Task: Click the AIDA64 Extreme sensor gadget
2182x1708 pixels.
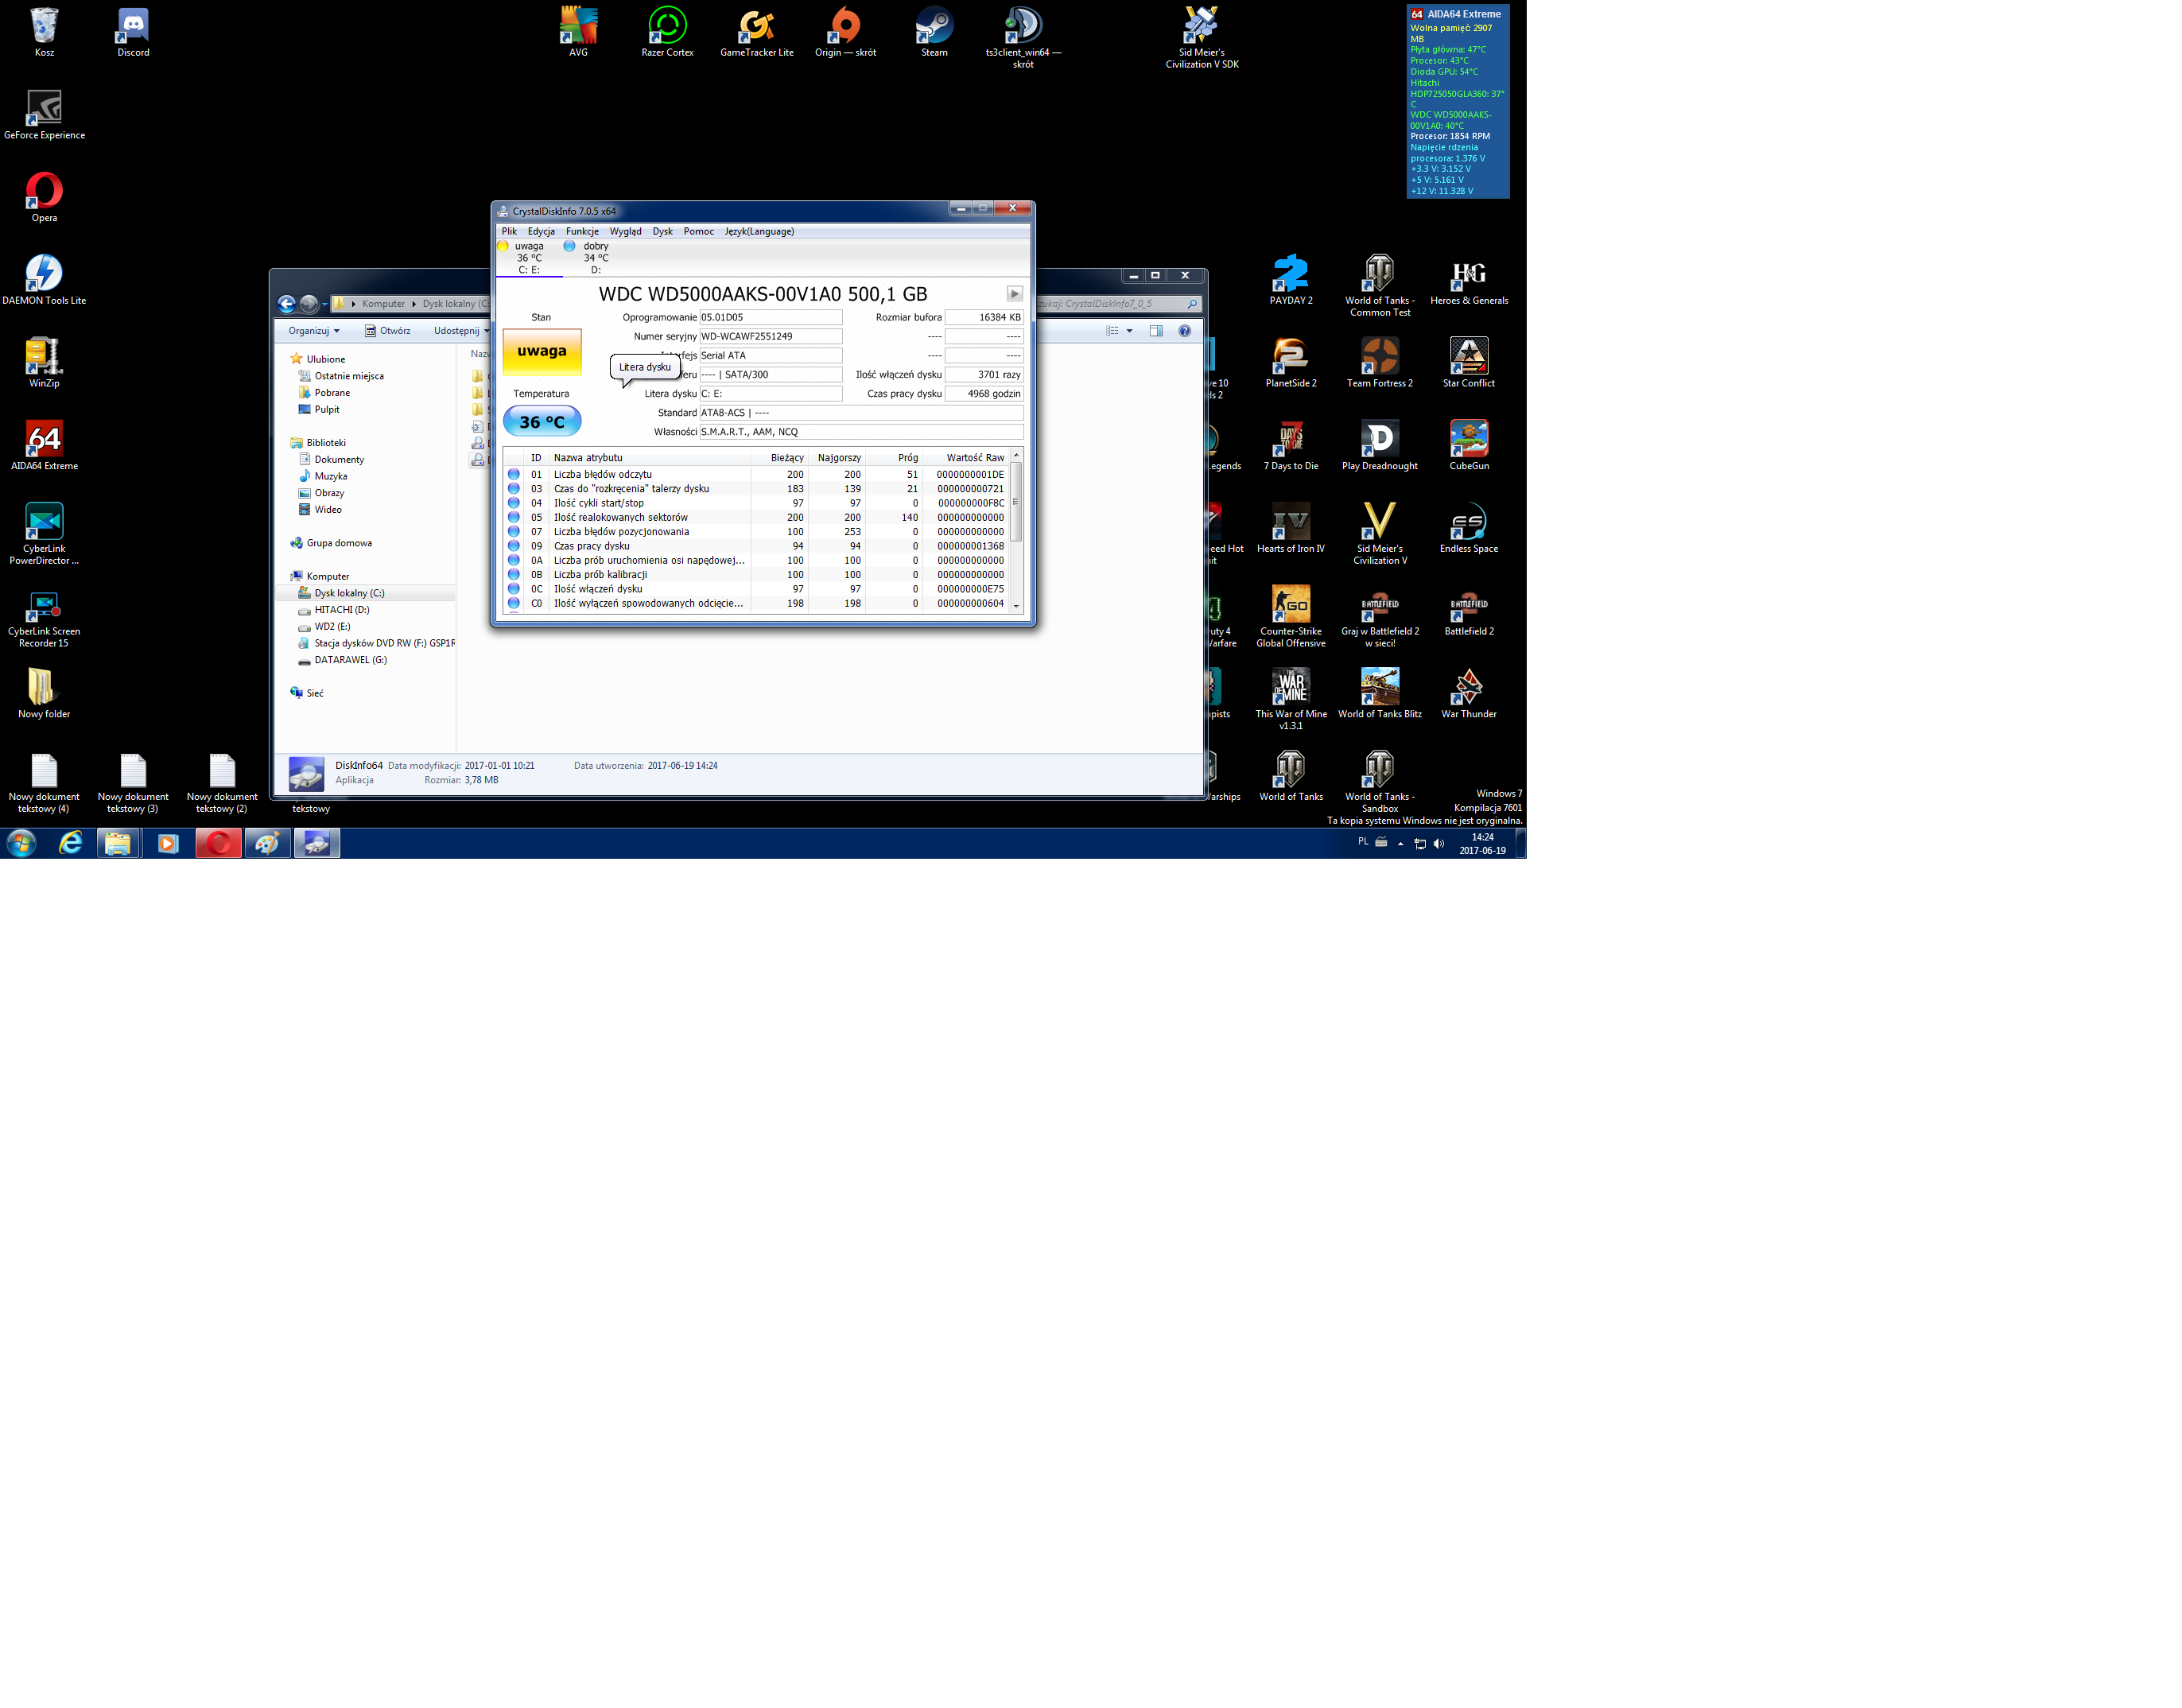Action: tap(1458, 101)
